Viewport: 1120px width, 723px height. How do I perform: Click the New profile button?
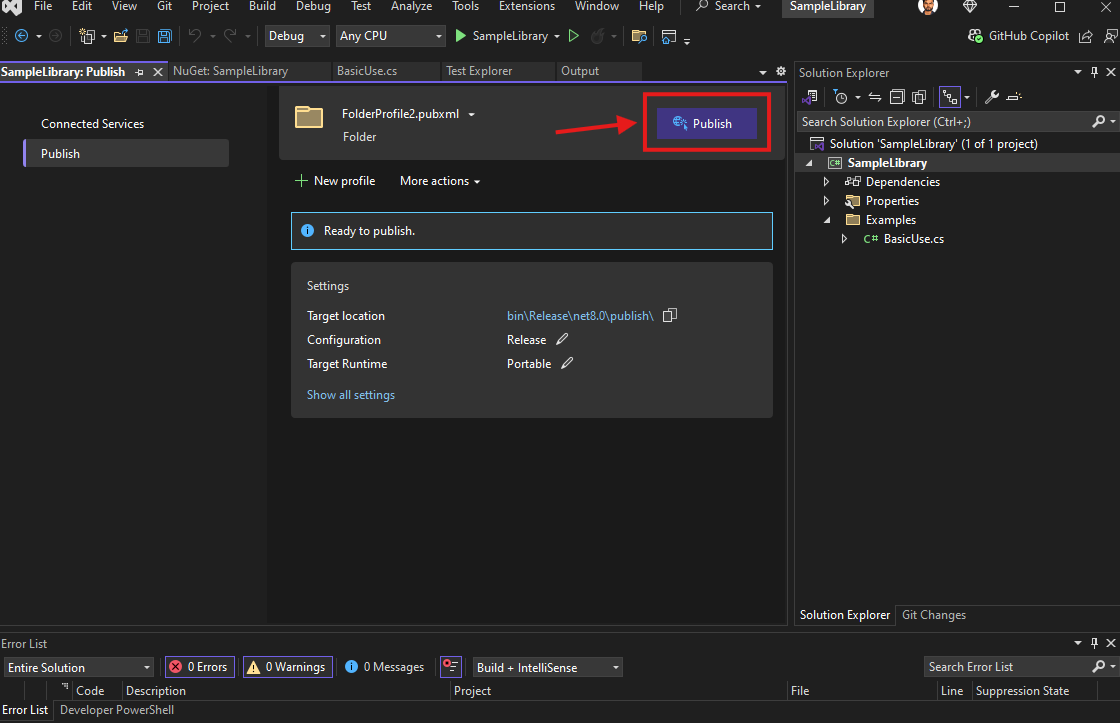pyautogui.click(x=335, y=181)
